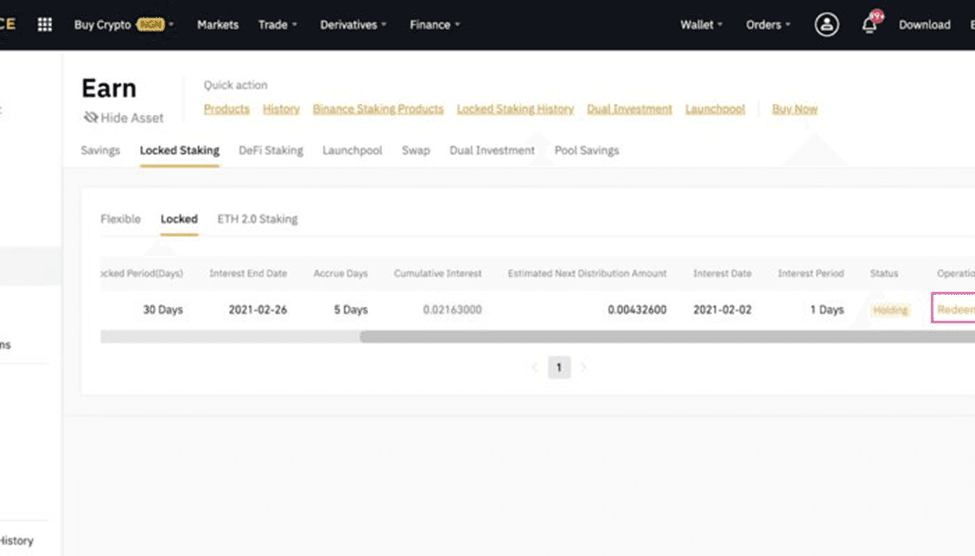Click the Cumulative Interest column header
Viewport: 975px width, 556px height.
point(438,273)
